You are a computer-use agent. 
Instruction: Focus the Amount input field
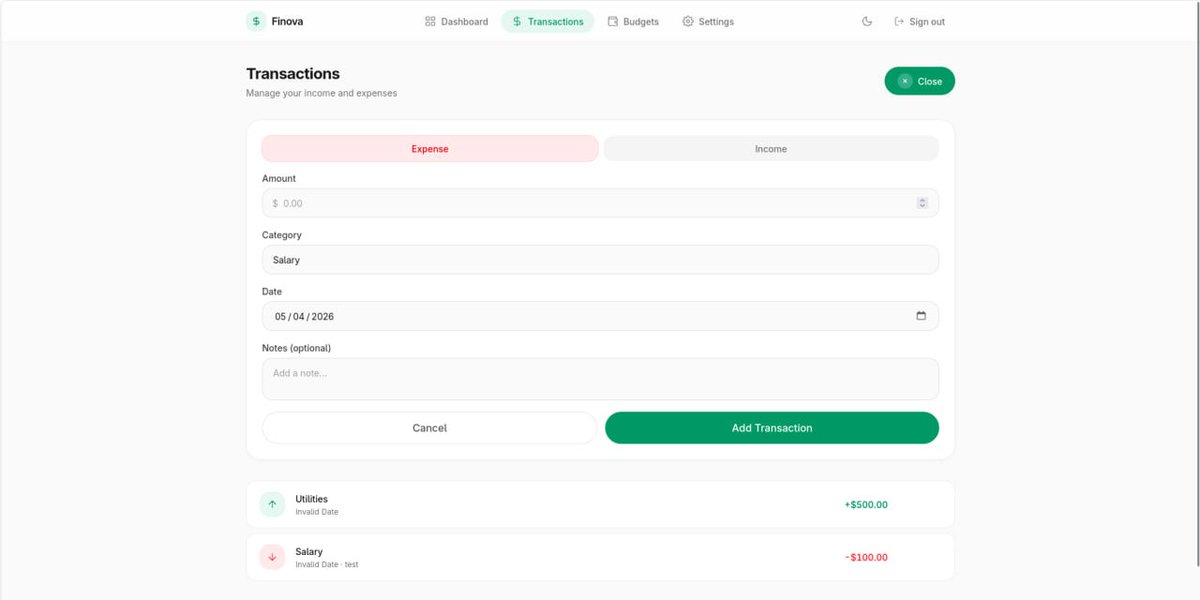click(600, 203)
